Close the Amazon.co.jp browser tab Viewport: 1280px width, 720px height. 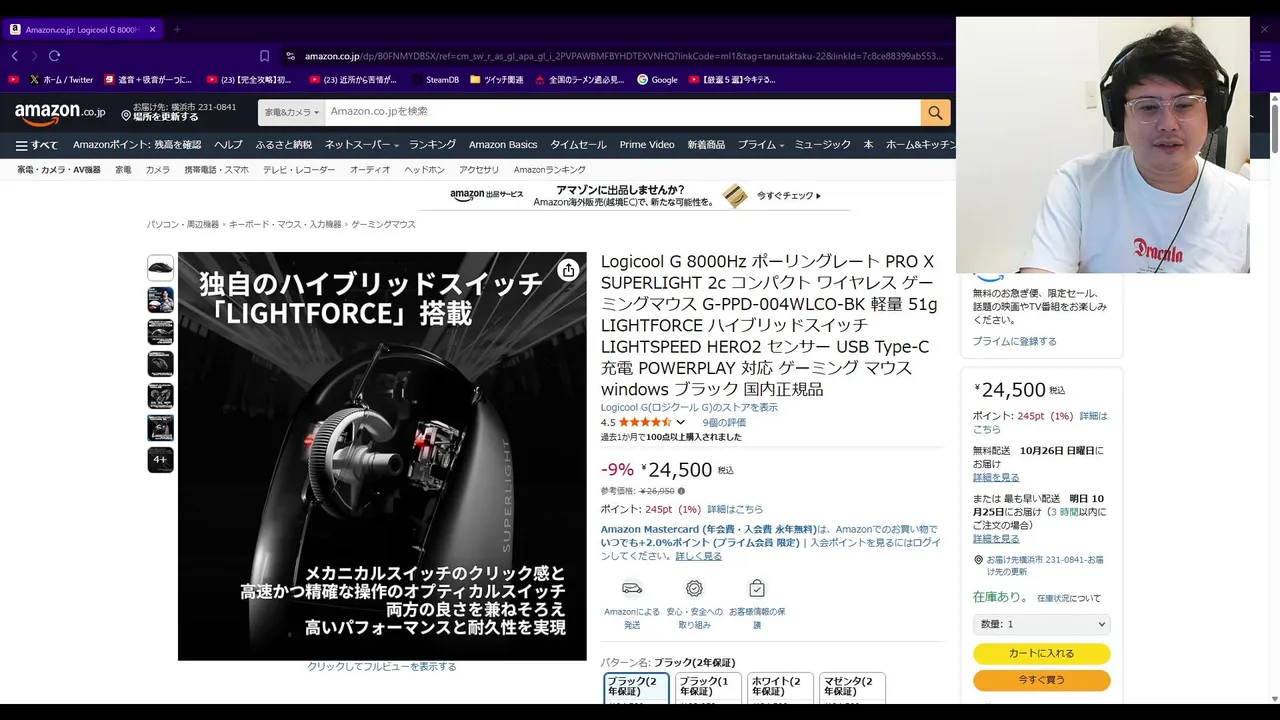152,29
